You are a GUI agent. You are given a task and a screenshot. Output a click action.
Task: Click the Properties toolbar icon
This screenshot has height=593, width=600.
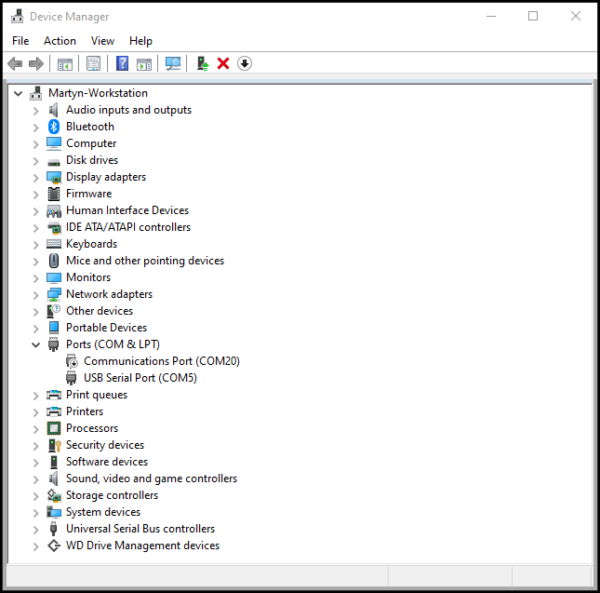(93, 64)
